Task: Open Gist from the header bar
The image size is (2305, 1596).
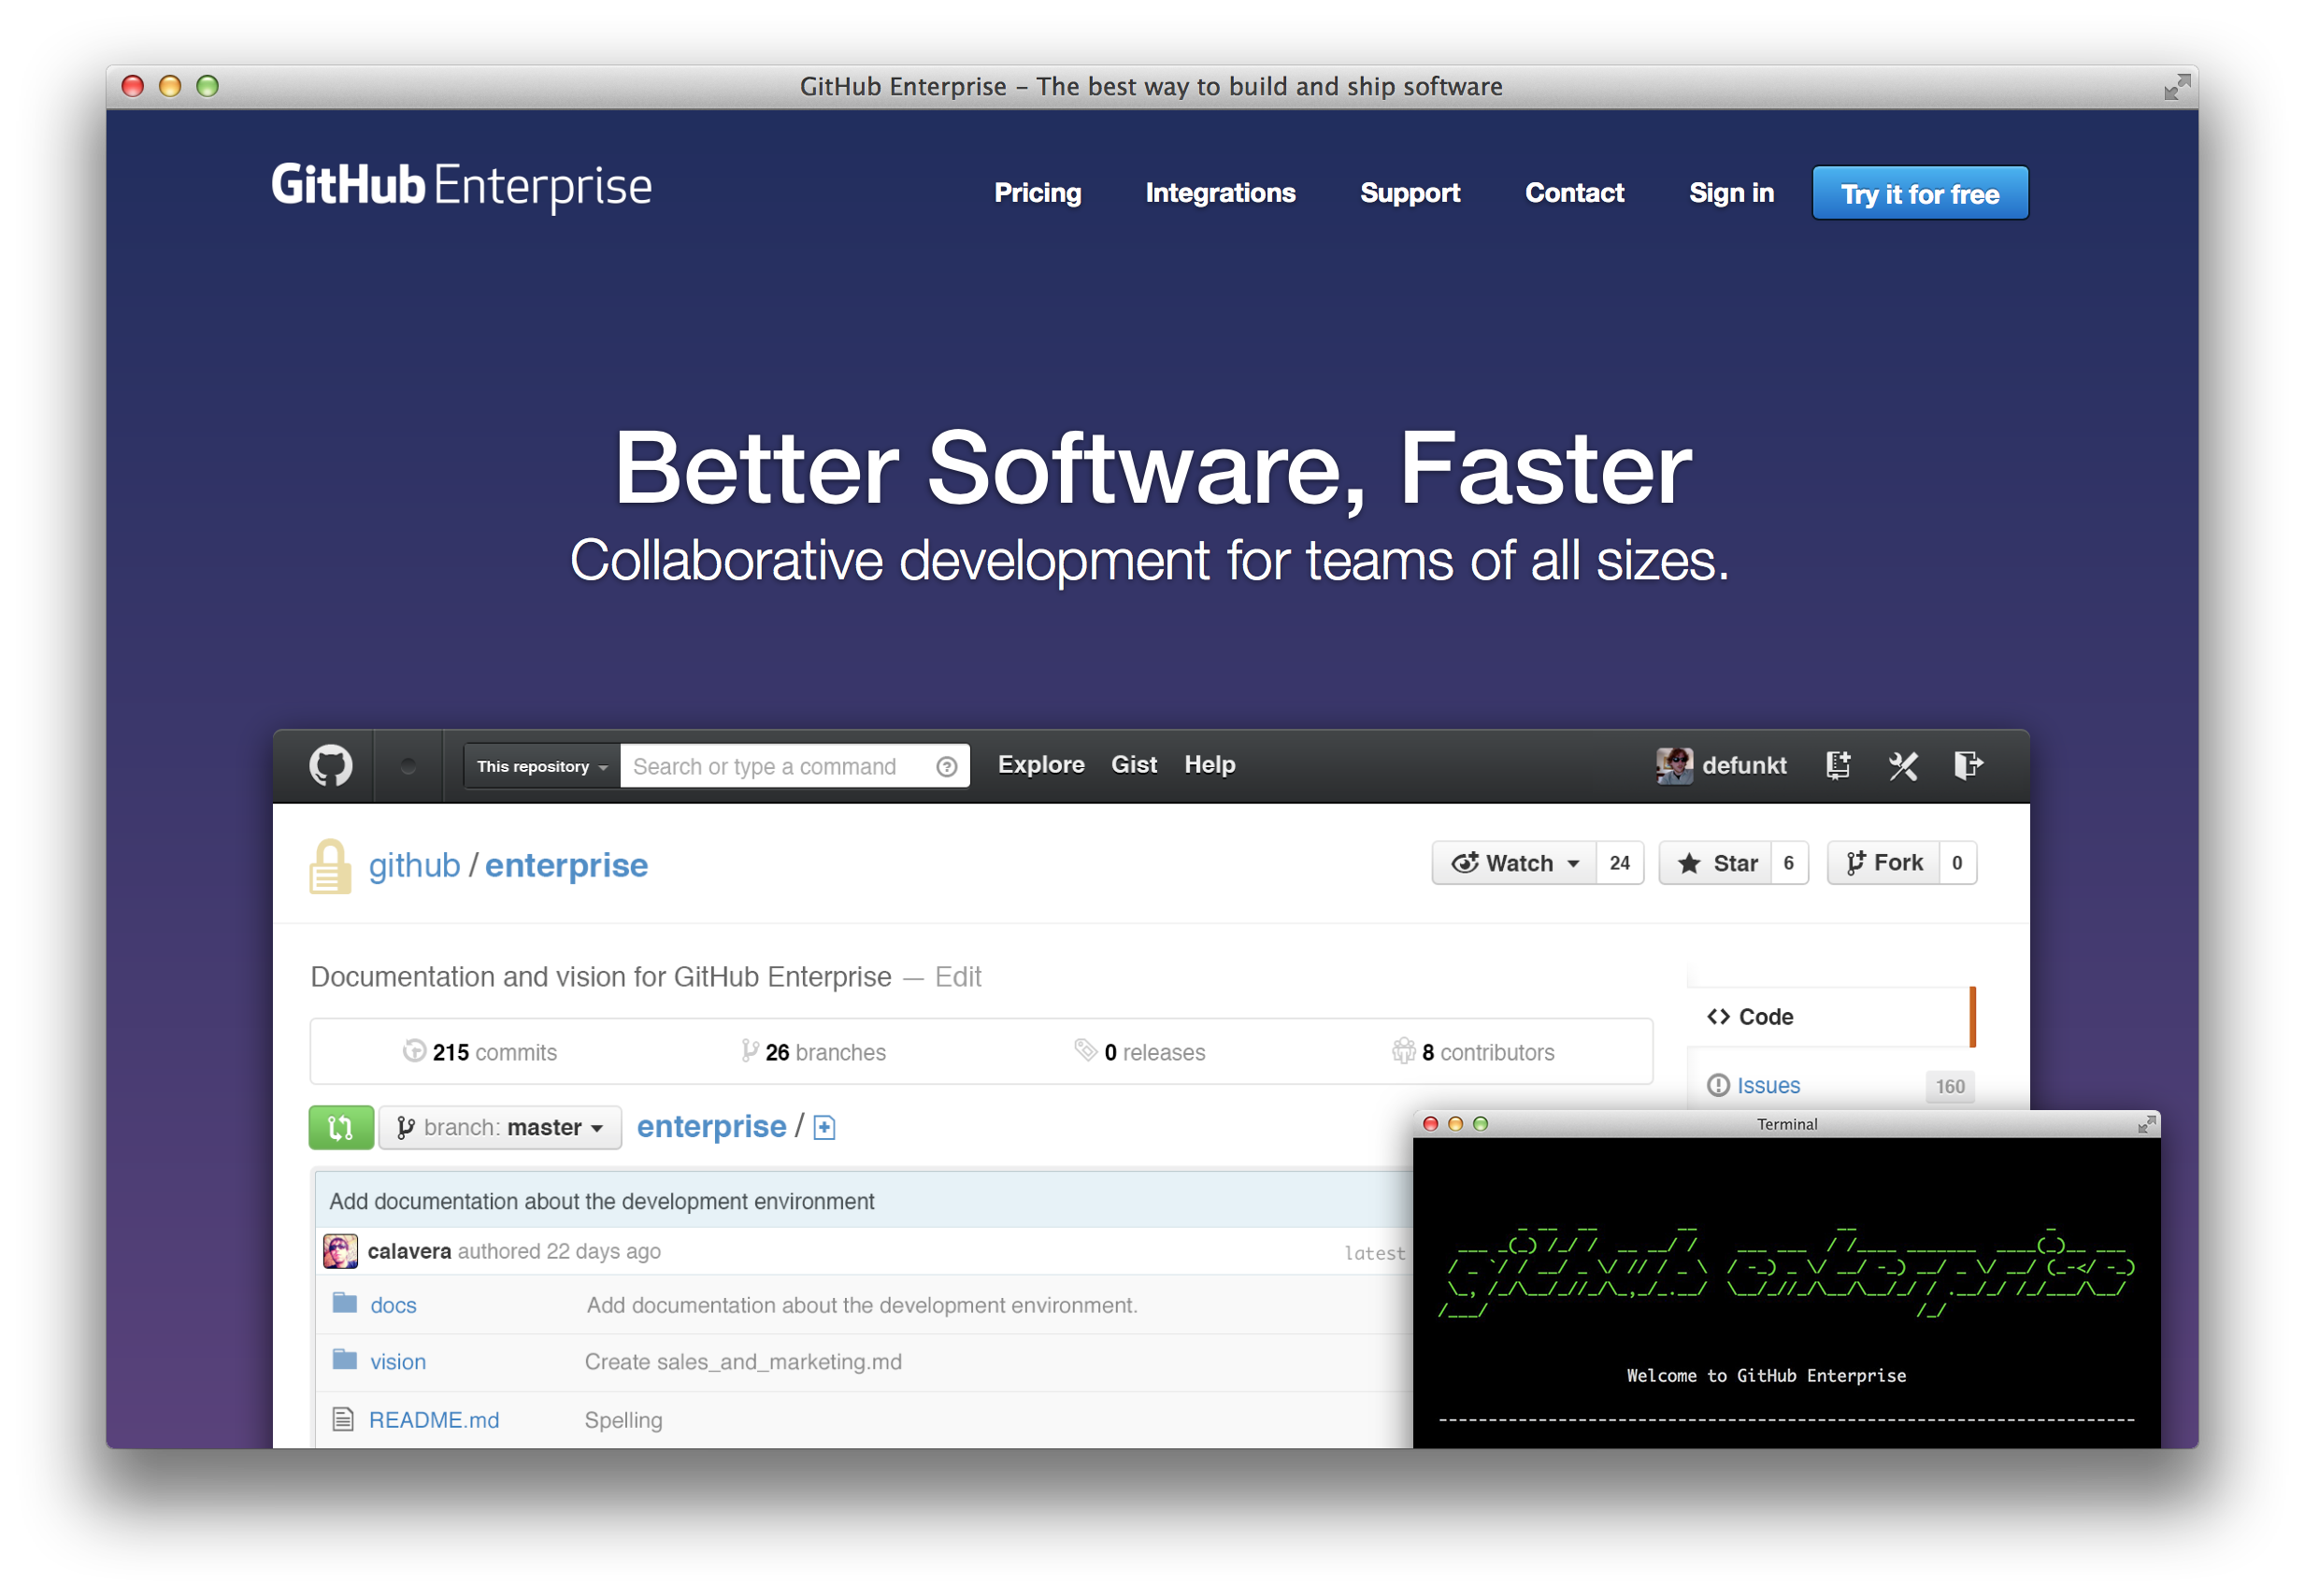Action: click(1134, 765)
